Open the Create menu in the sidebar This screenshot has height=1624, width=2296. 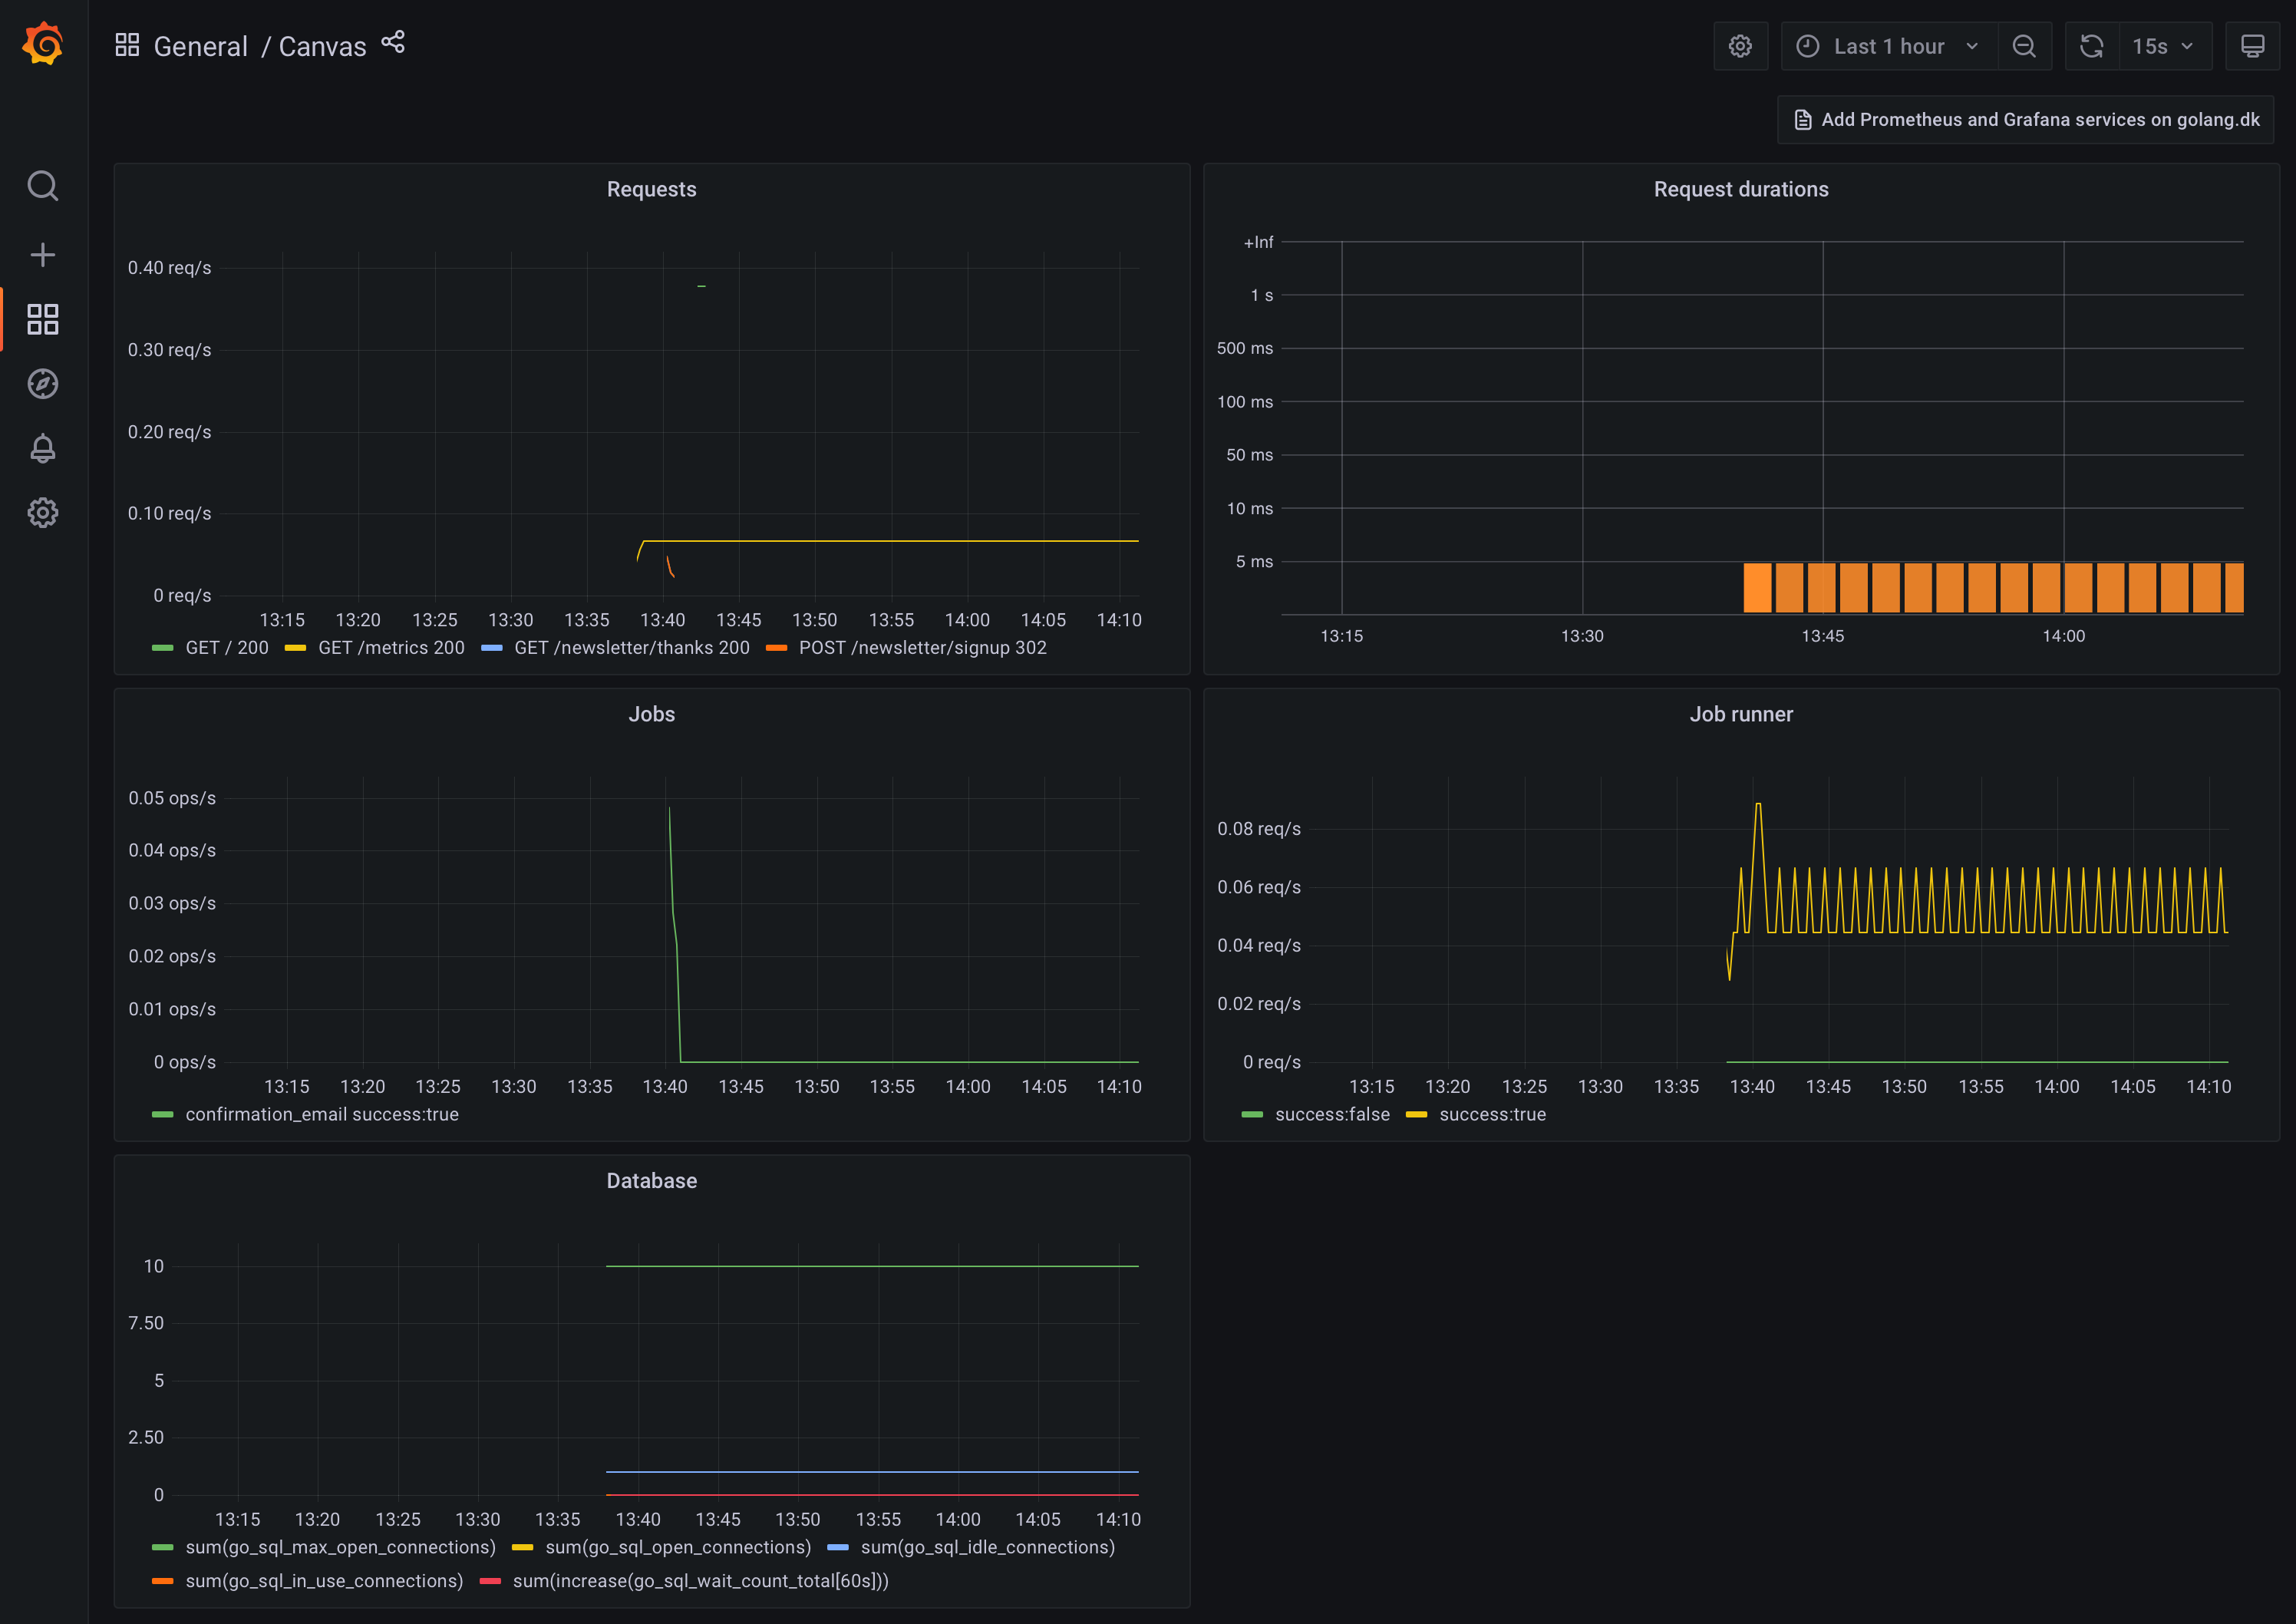[43, 254]
